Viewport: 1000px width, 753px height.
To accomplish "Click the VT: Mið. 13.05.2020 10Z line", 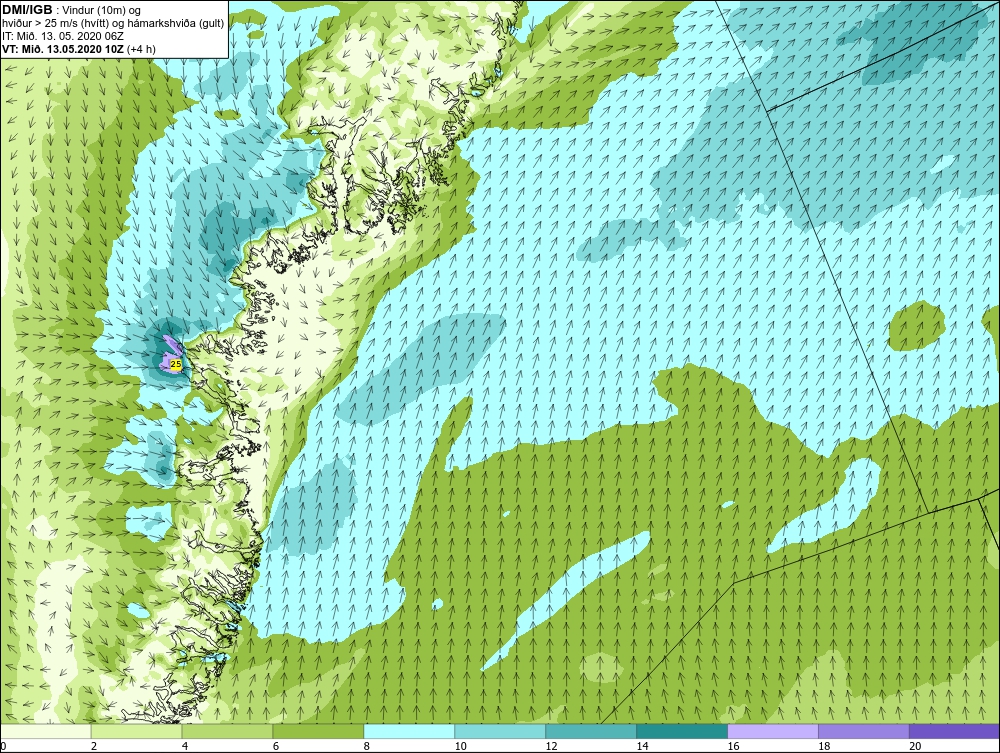I will click(x=78, y=48).
